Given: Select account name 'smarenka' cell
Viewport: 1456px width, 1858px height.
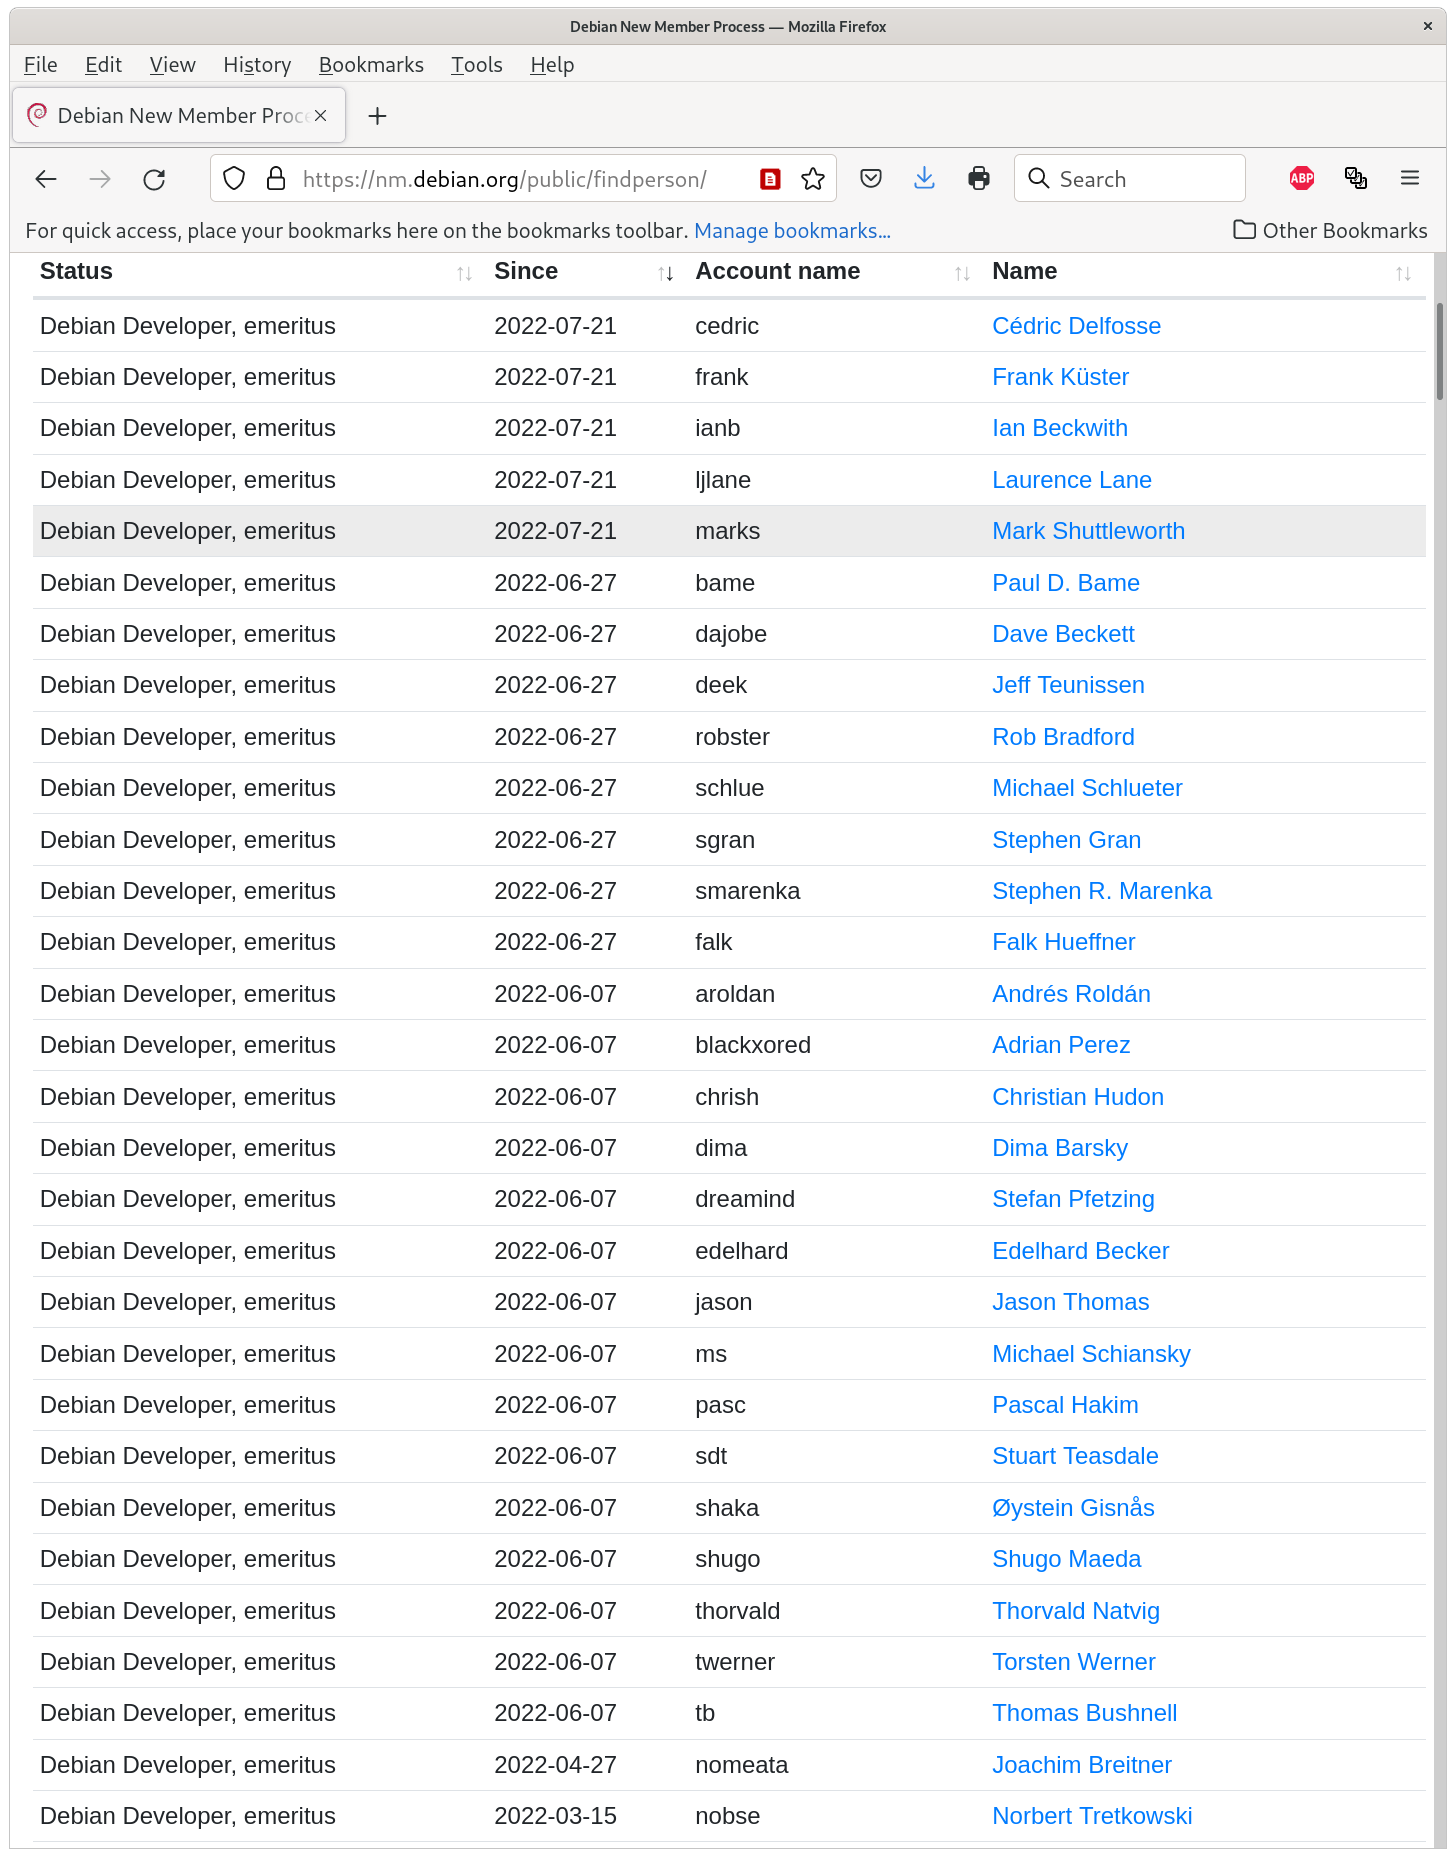Looking at the screenshot, I should tap(747, 891).
